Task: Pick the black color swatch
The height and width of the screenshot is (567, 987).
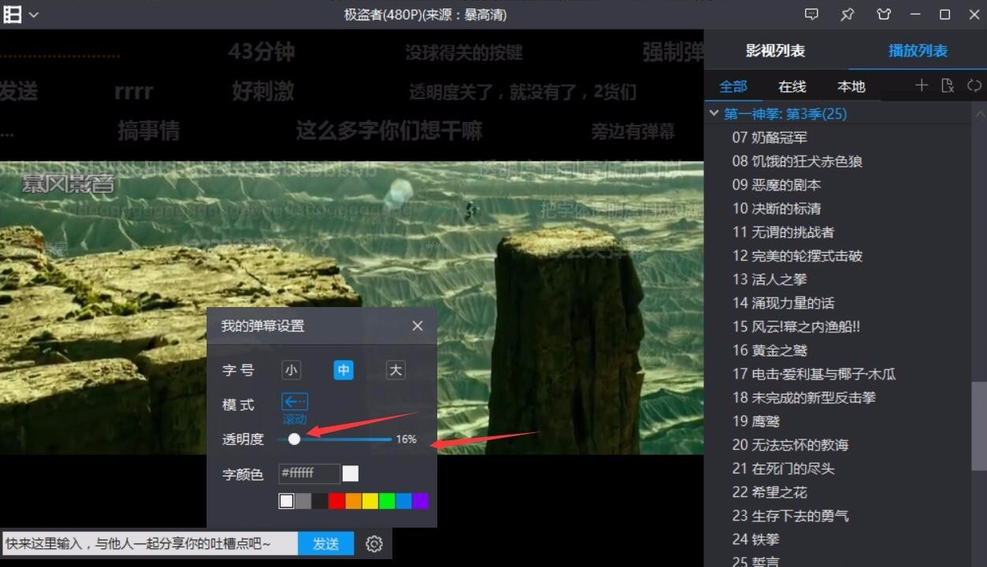Action: [x=320, y=501]
